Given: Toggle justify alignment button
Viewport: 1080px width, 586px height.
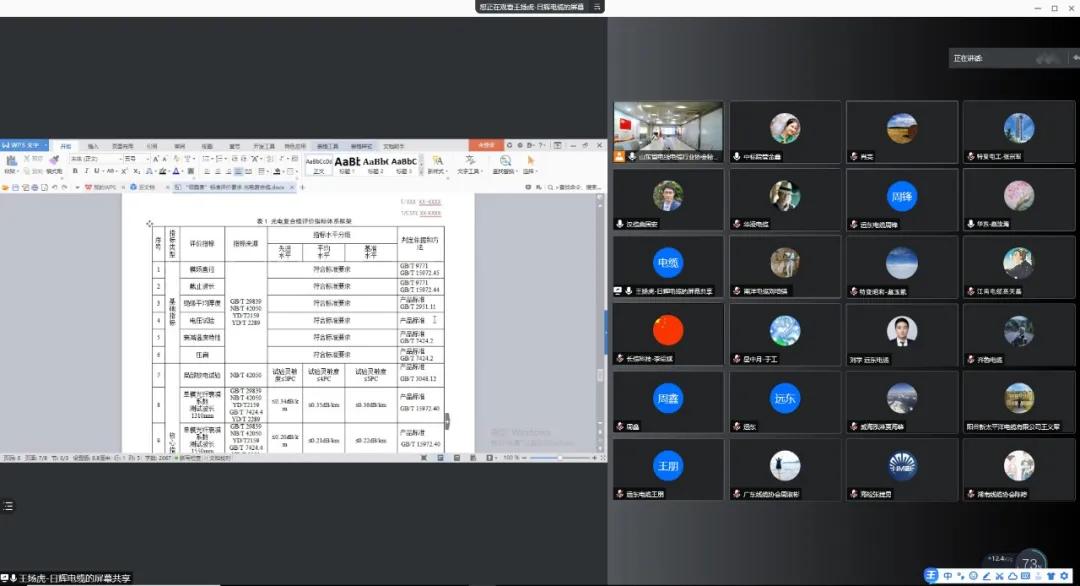Looking at the screenshot, I should 238,171.
